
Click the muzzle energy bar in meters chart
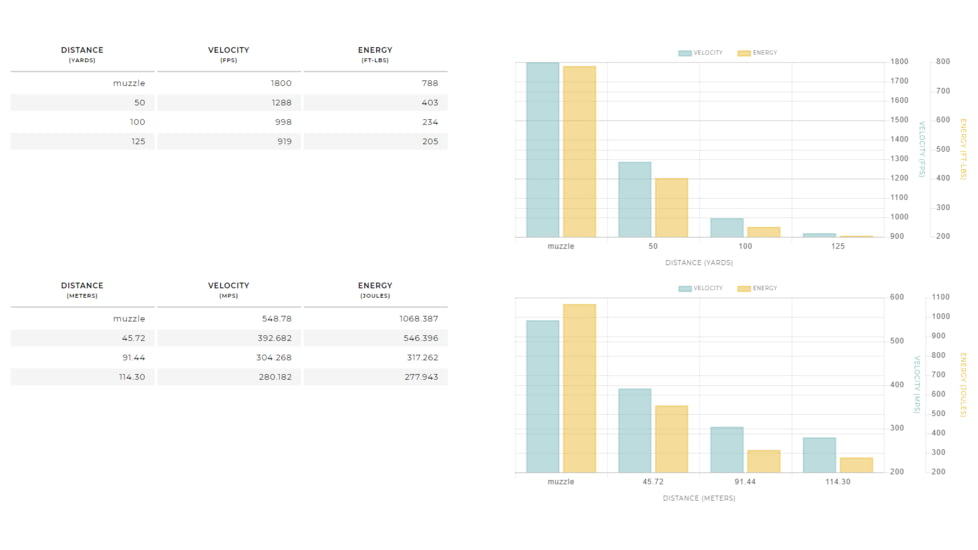click(579, 388)
